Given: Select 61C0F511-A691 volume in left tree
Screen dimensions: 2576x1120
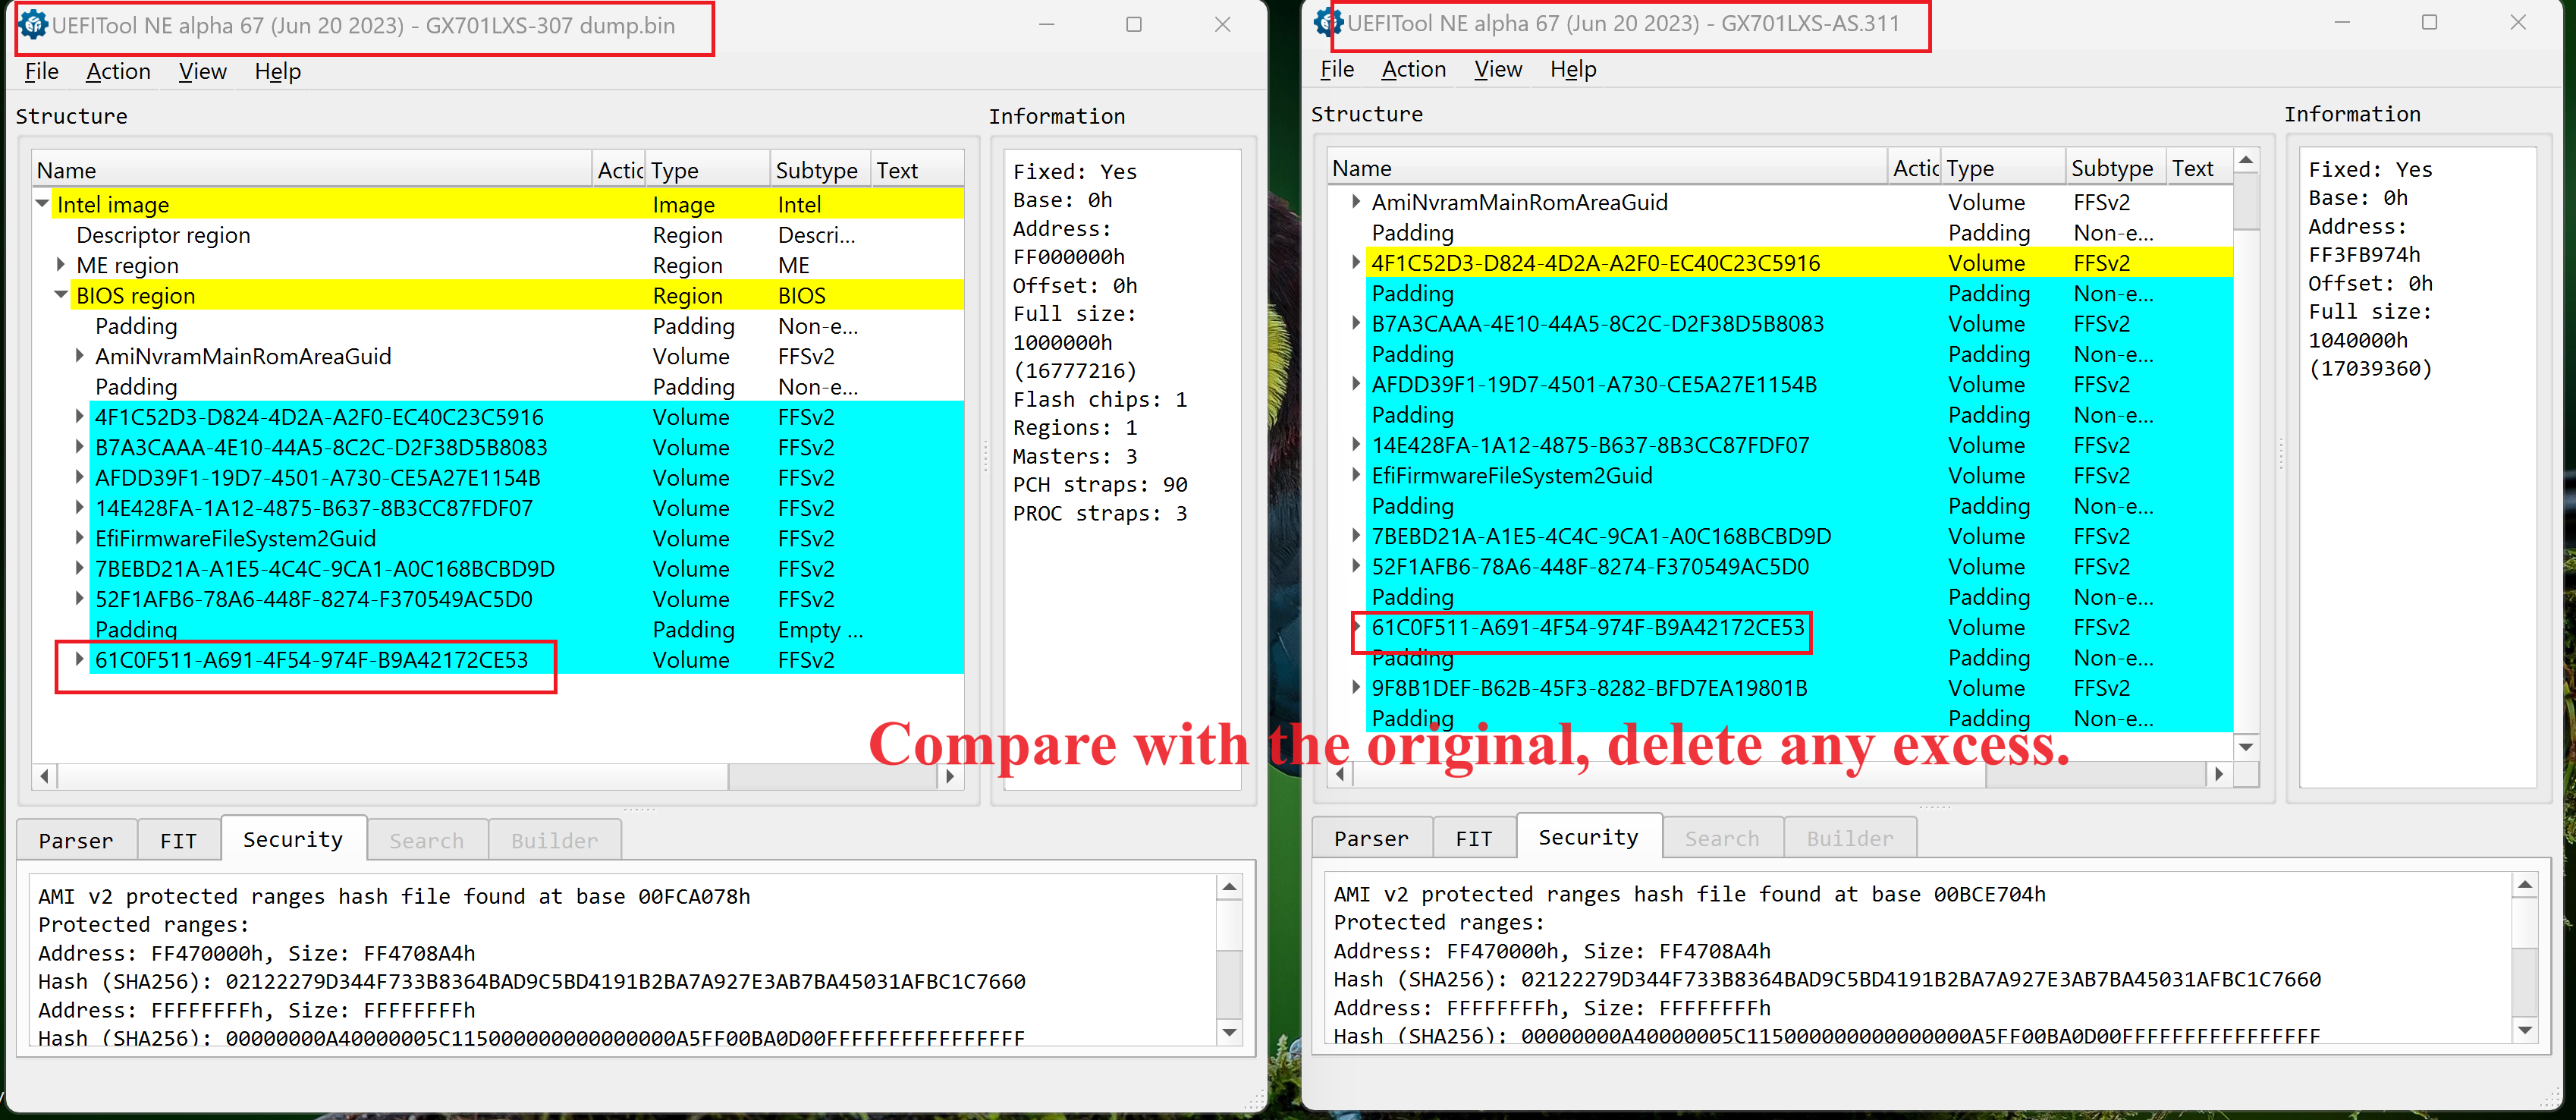Looking at the screenshot, I should [x=311, y=660].
